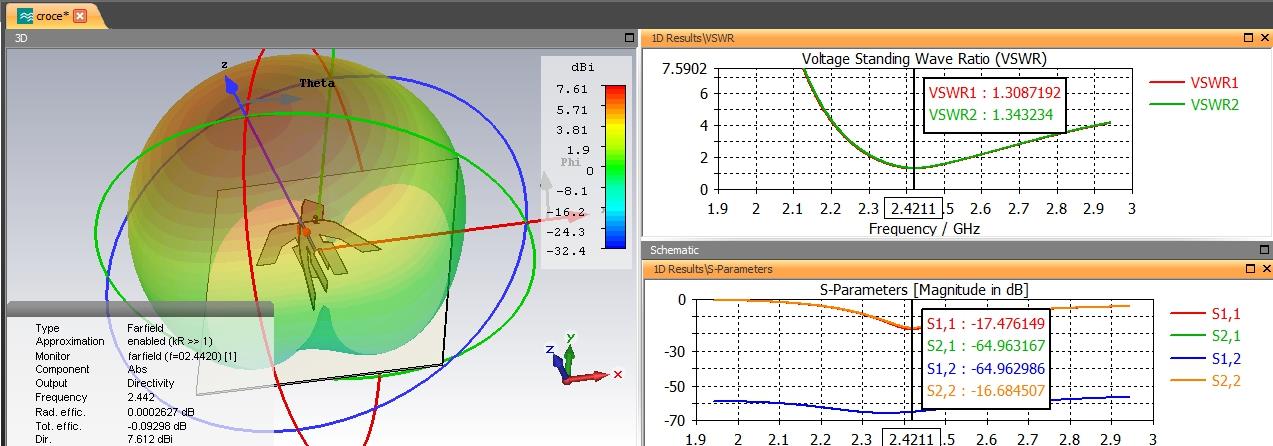This screenshot has height=446, width=1273.
Task: Maximize the 1D Results\S-Parameters panel
Action: pos(1250,269)
